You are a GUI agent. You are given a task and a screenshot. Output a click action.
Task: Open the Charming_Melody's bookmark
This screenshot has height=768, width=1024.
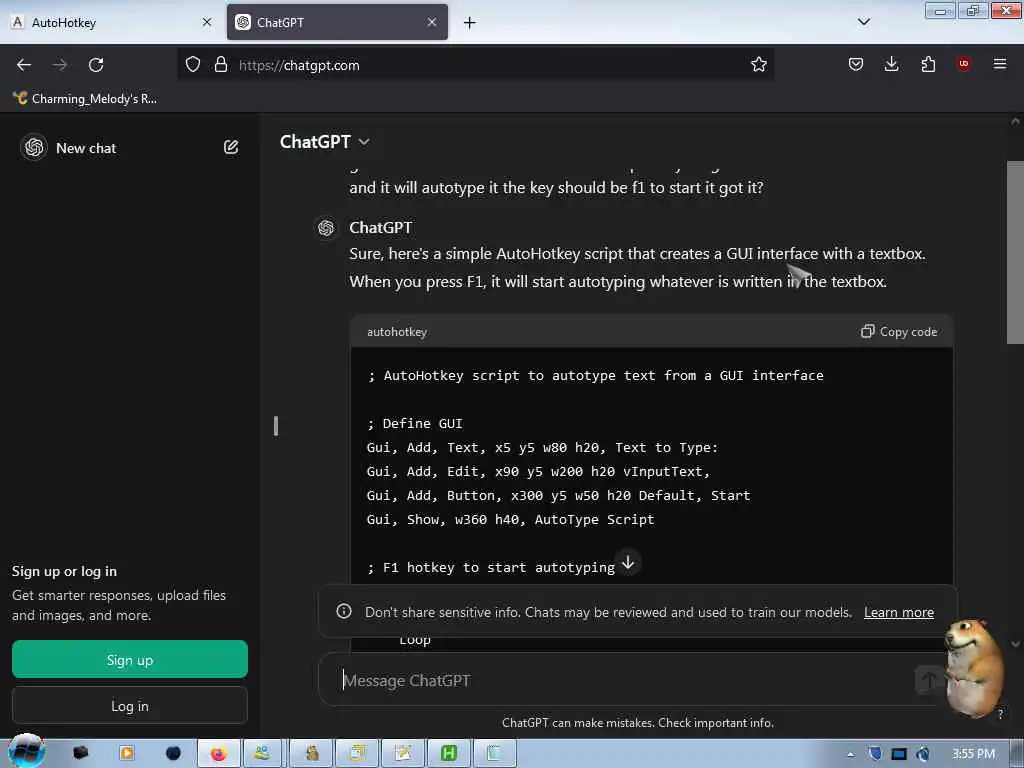(x=85, y=99)
